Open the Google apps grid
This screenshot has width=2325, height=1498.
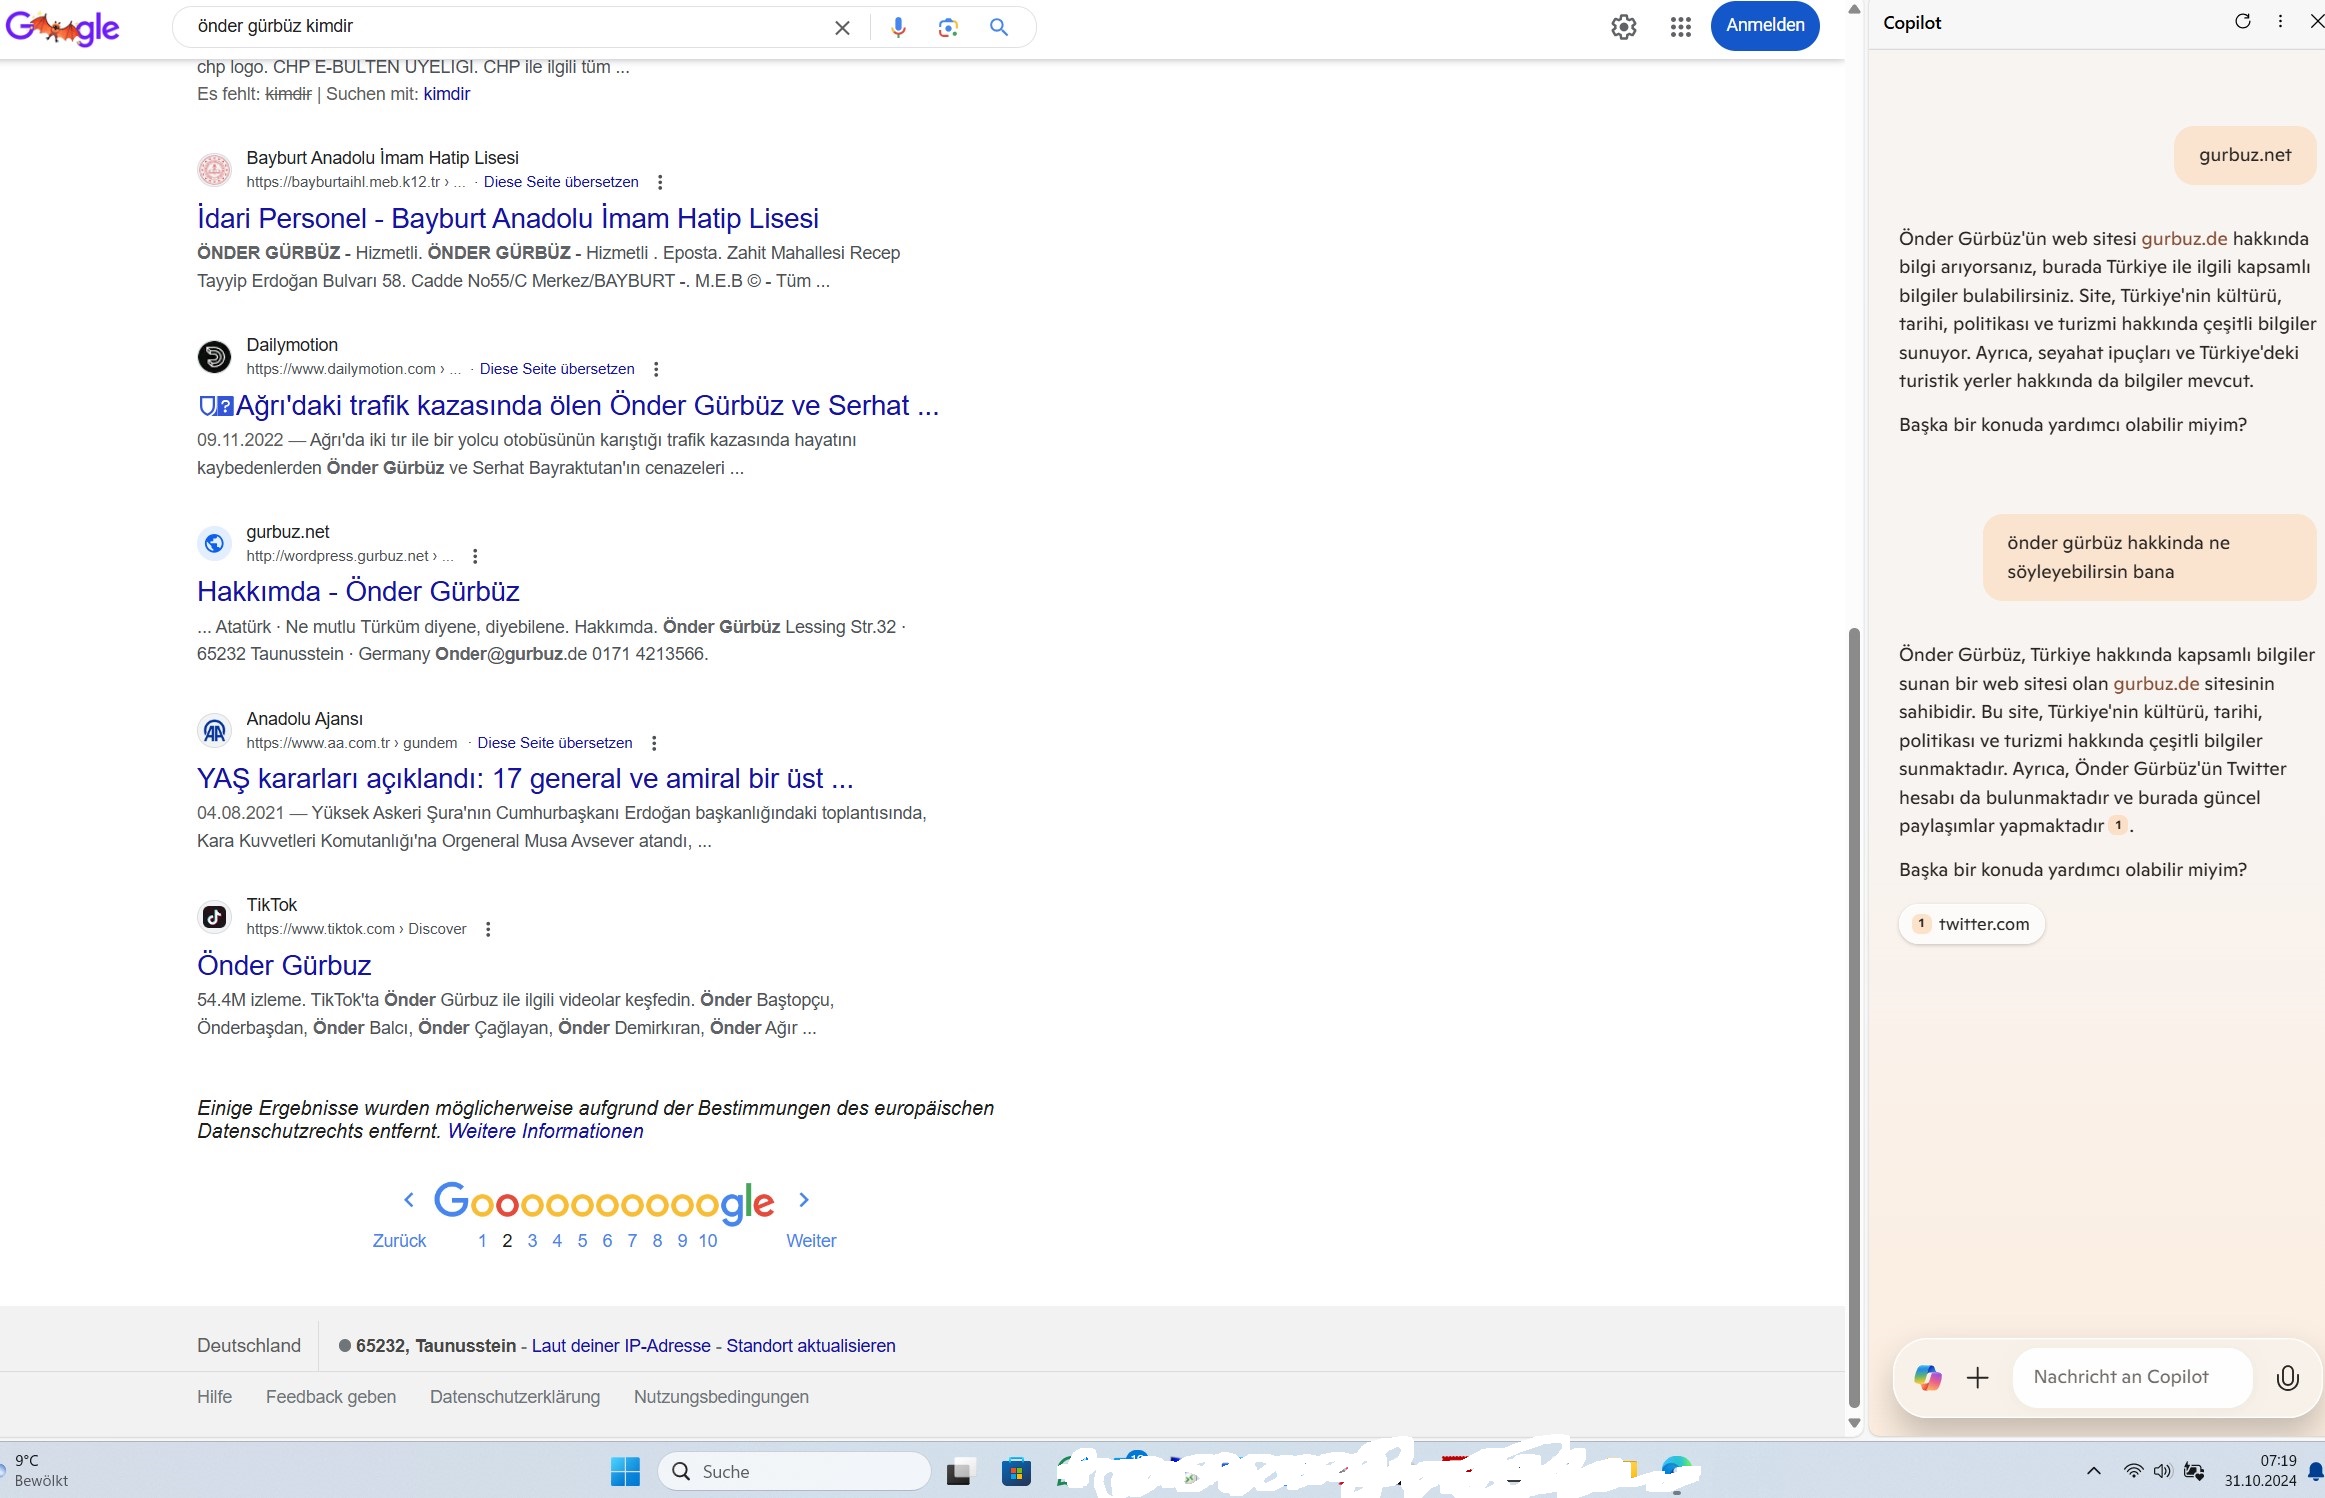tap(1681, 27)
